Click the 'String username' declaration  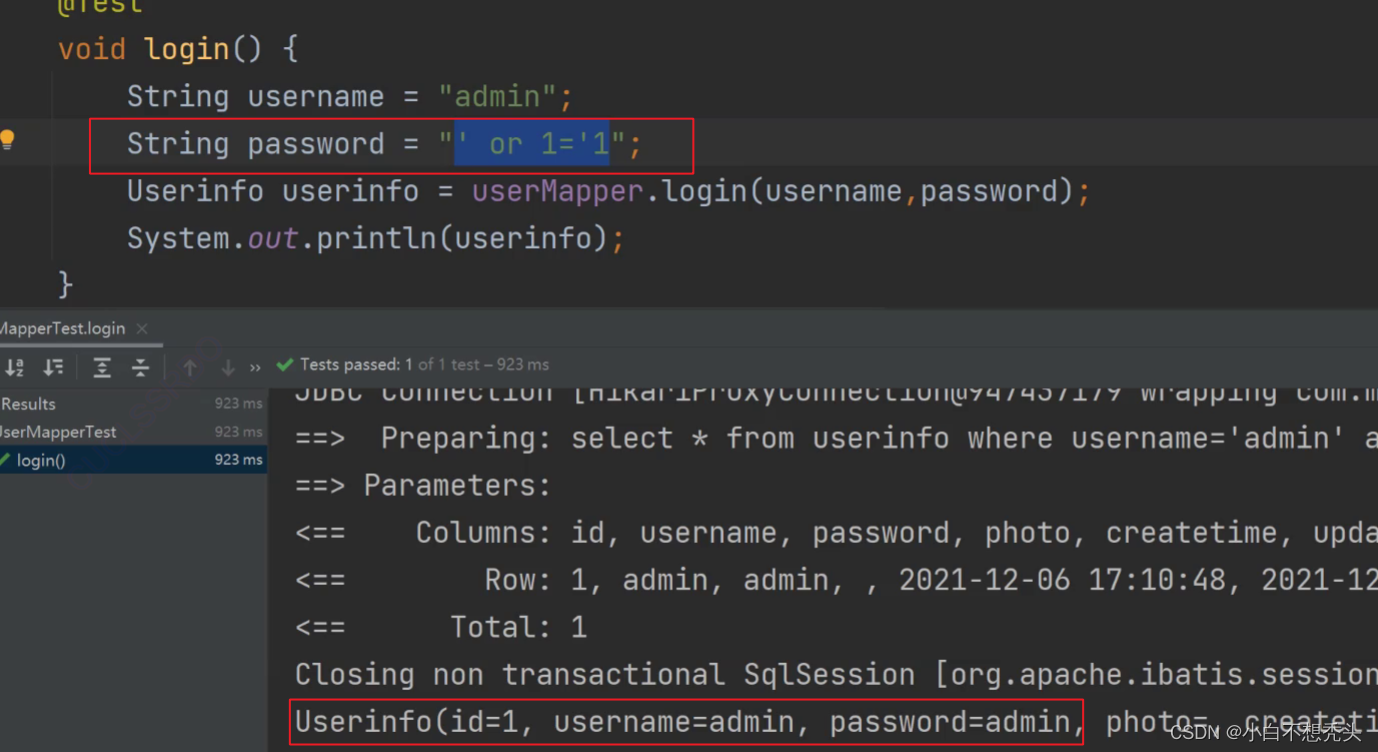click(255, 96)
